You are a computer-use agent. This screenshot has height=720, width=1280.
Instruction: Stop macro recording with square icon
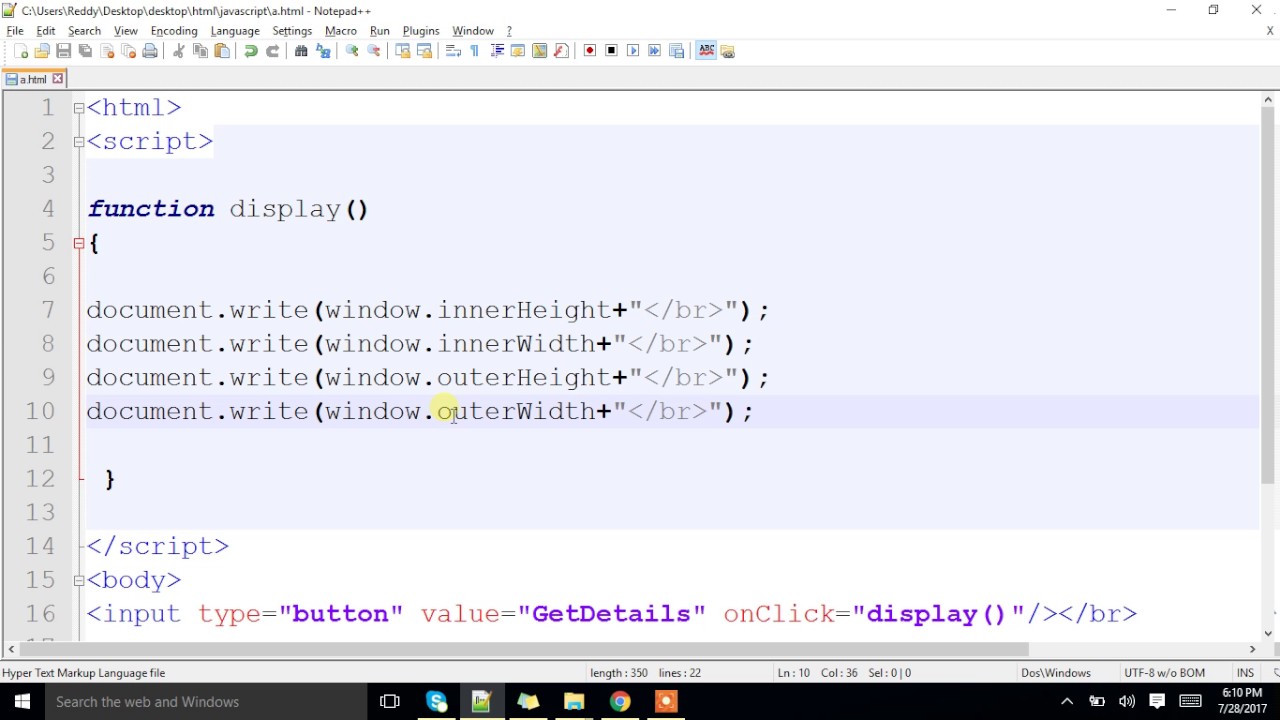tap(611, 51)
